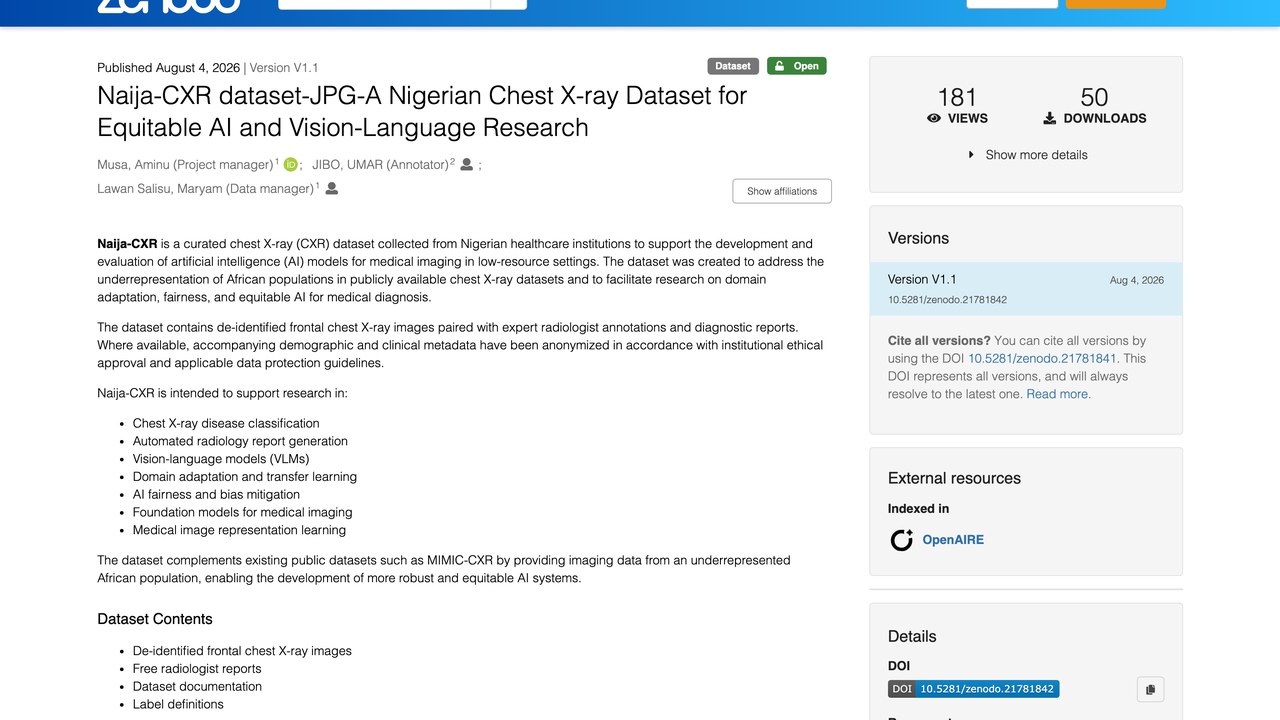Select Version V1.1 in Versions list

tap(1026, 289)
